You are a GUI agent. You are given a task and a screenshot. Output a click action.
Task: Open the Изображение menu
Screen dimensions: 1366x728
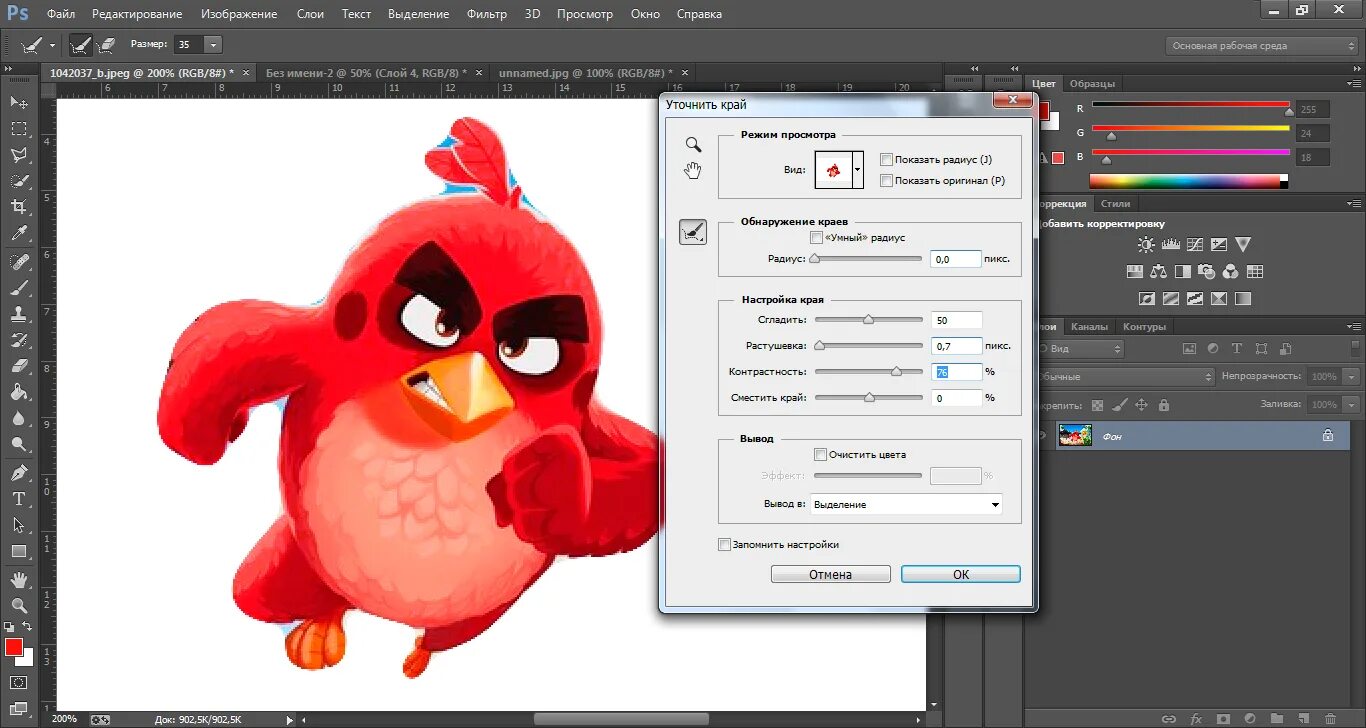click(x=239, y=14)
